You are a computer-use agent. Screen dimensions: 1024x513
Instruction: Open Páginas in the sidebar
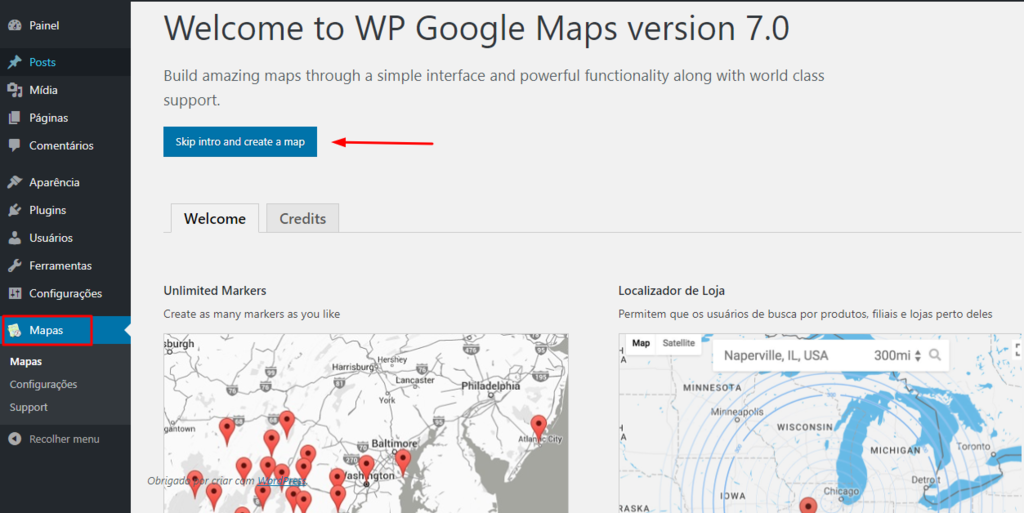[x=65, y=117]
